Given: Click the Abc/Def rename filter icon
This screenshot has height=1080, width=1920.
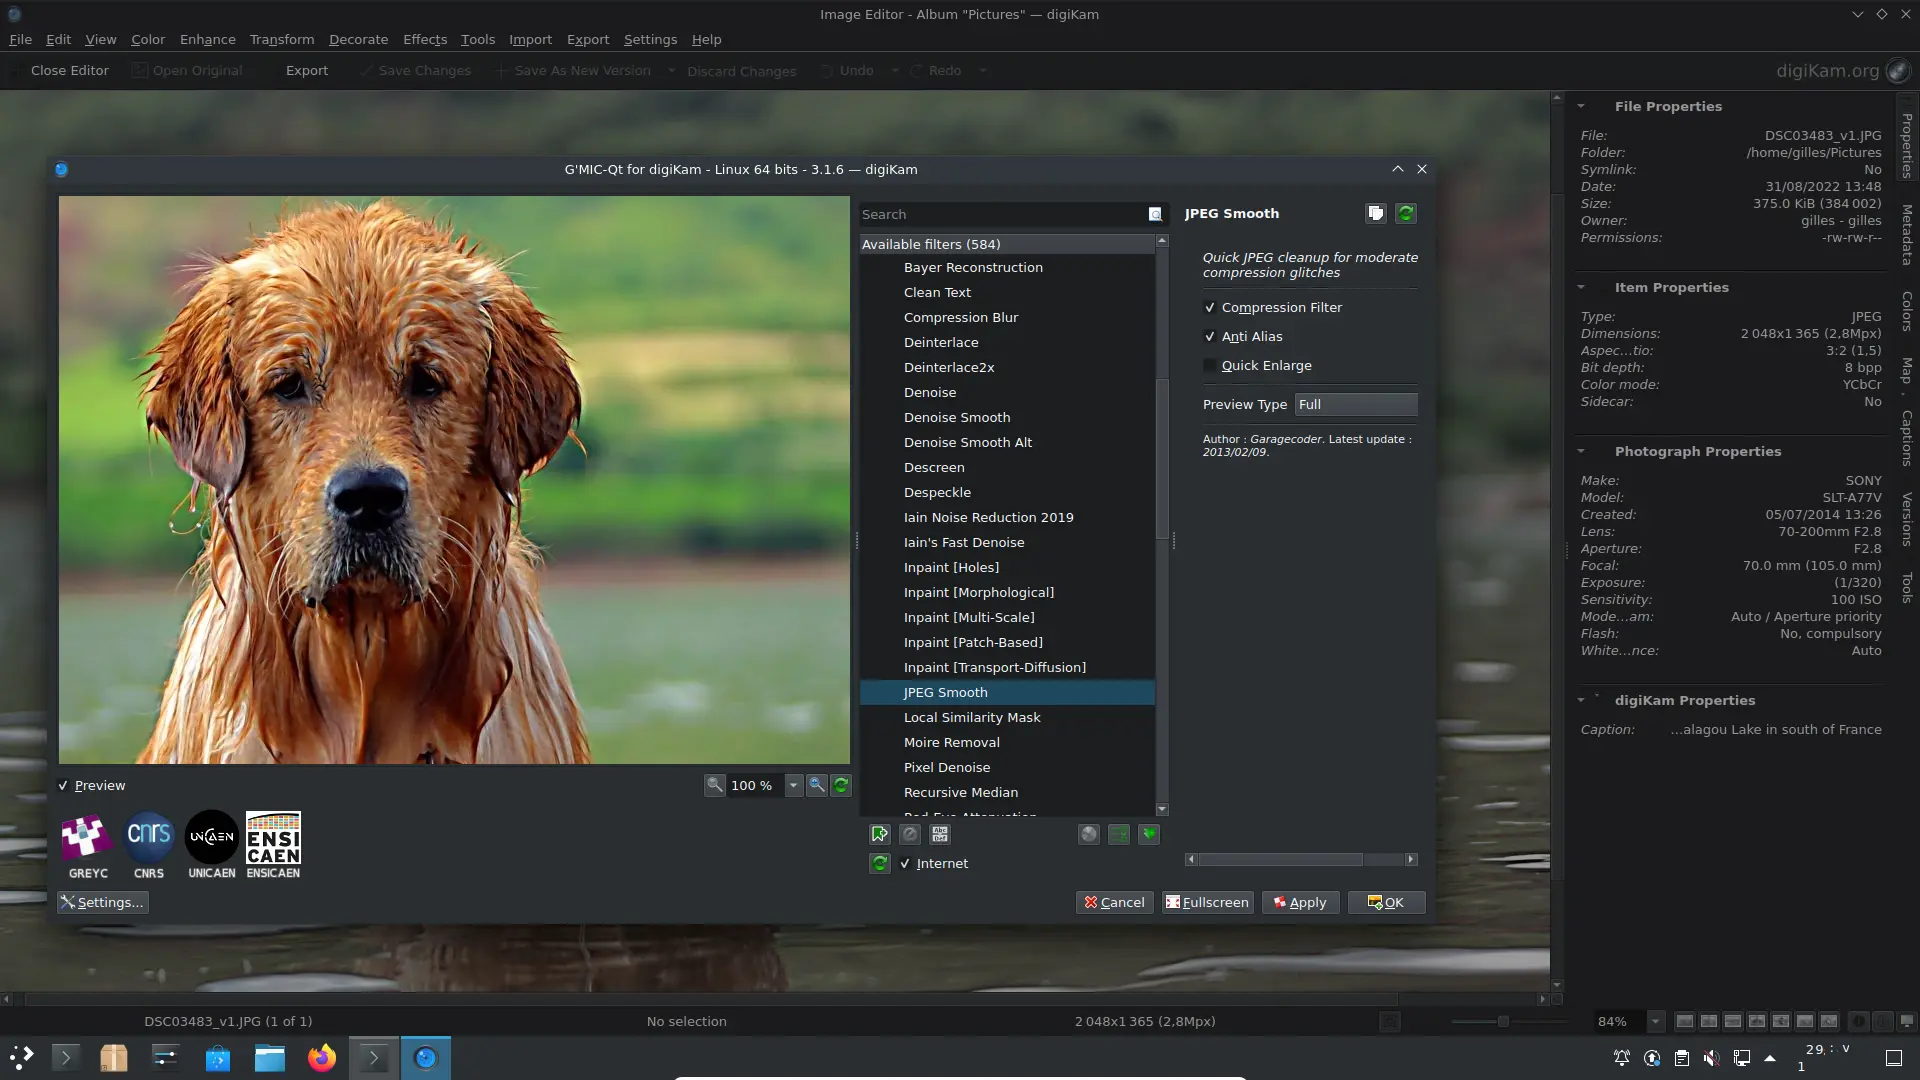Looking at the screenshot, I should pos(940,834).
